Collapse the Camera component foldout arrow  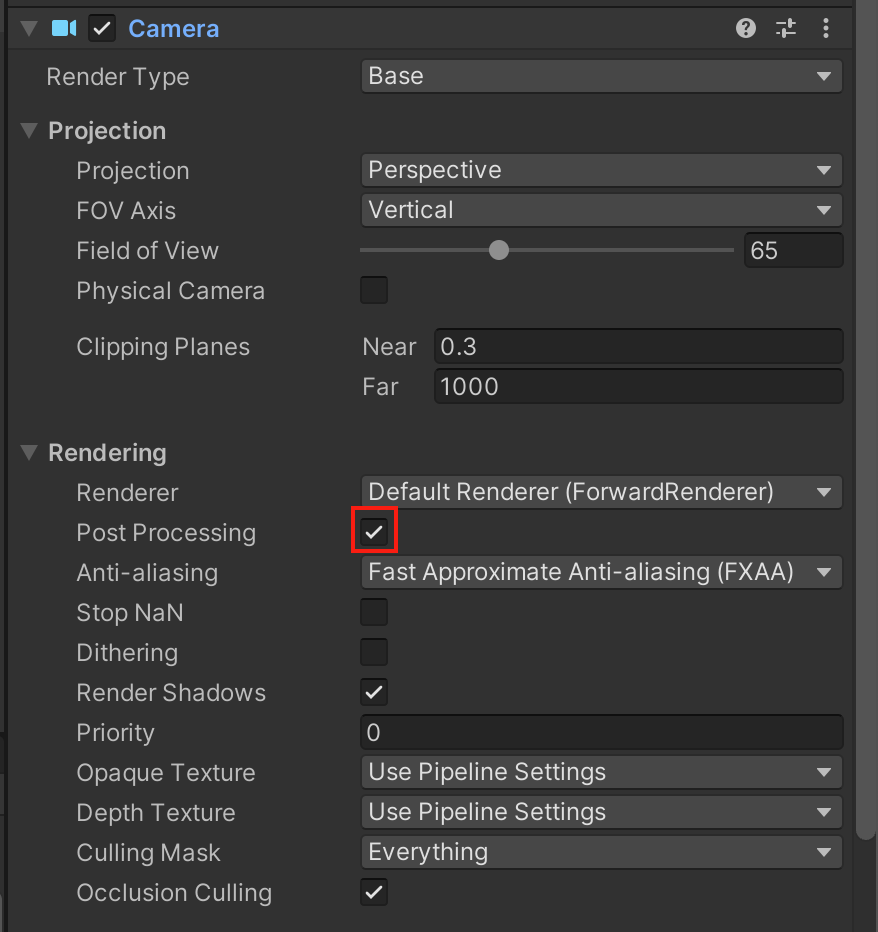point(28,28)
